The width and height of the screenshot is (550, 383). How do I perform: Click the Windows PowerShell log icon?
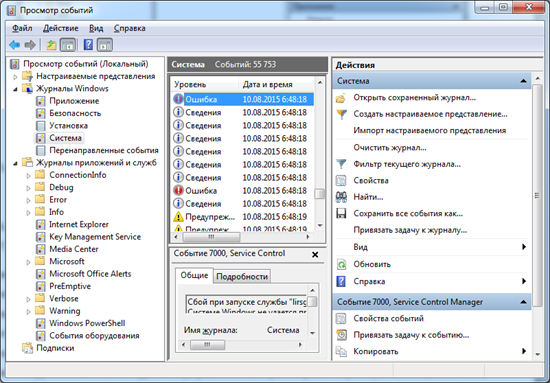coord(41,323)
